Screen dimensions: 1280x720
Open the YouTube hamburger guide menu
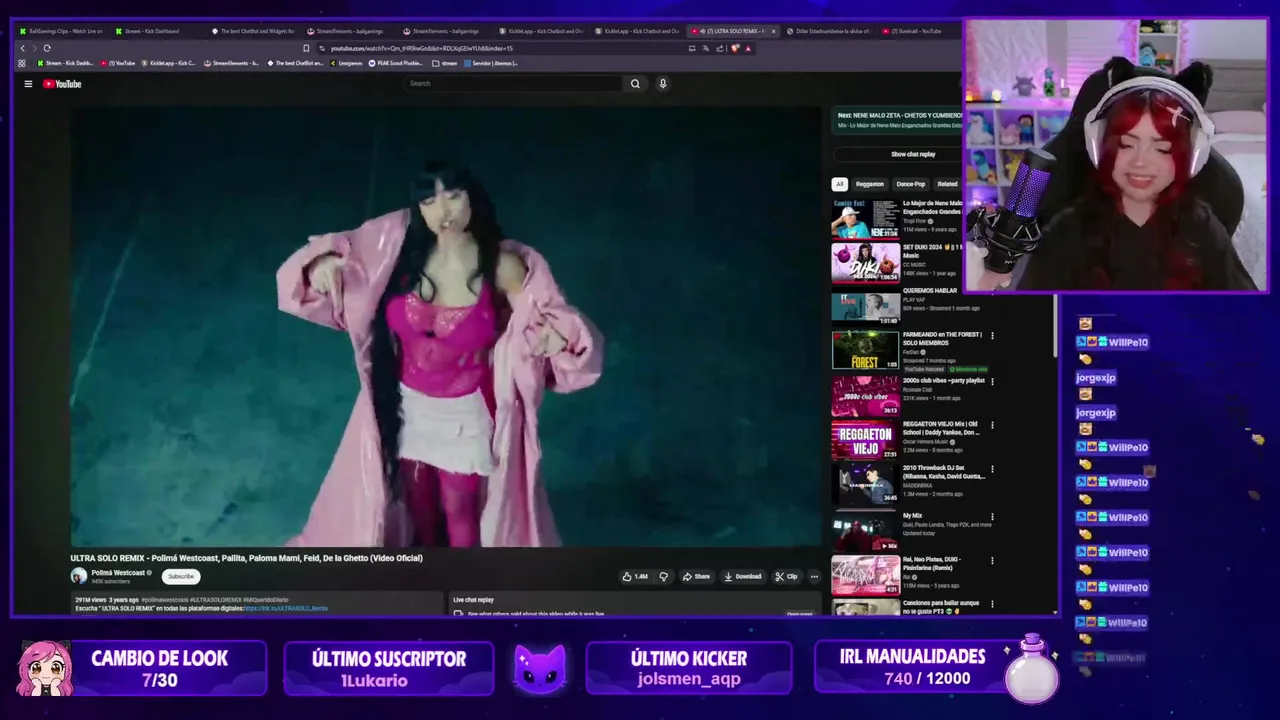(x=28, y=84)
